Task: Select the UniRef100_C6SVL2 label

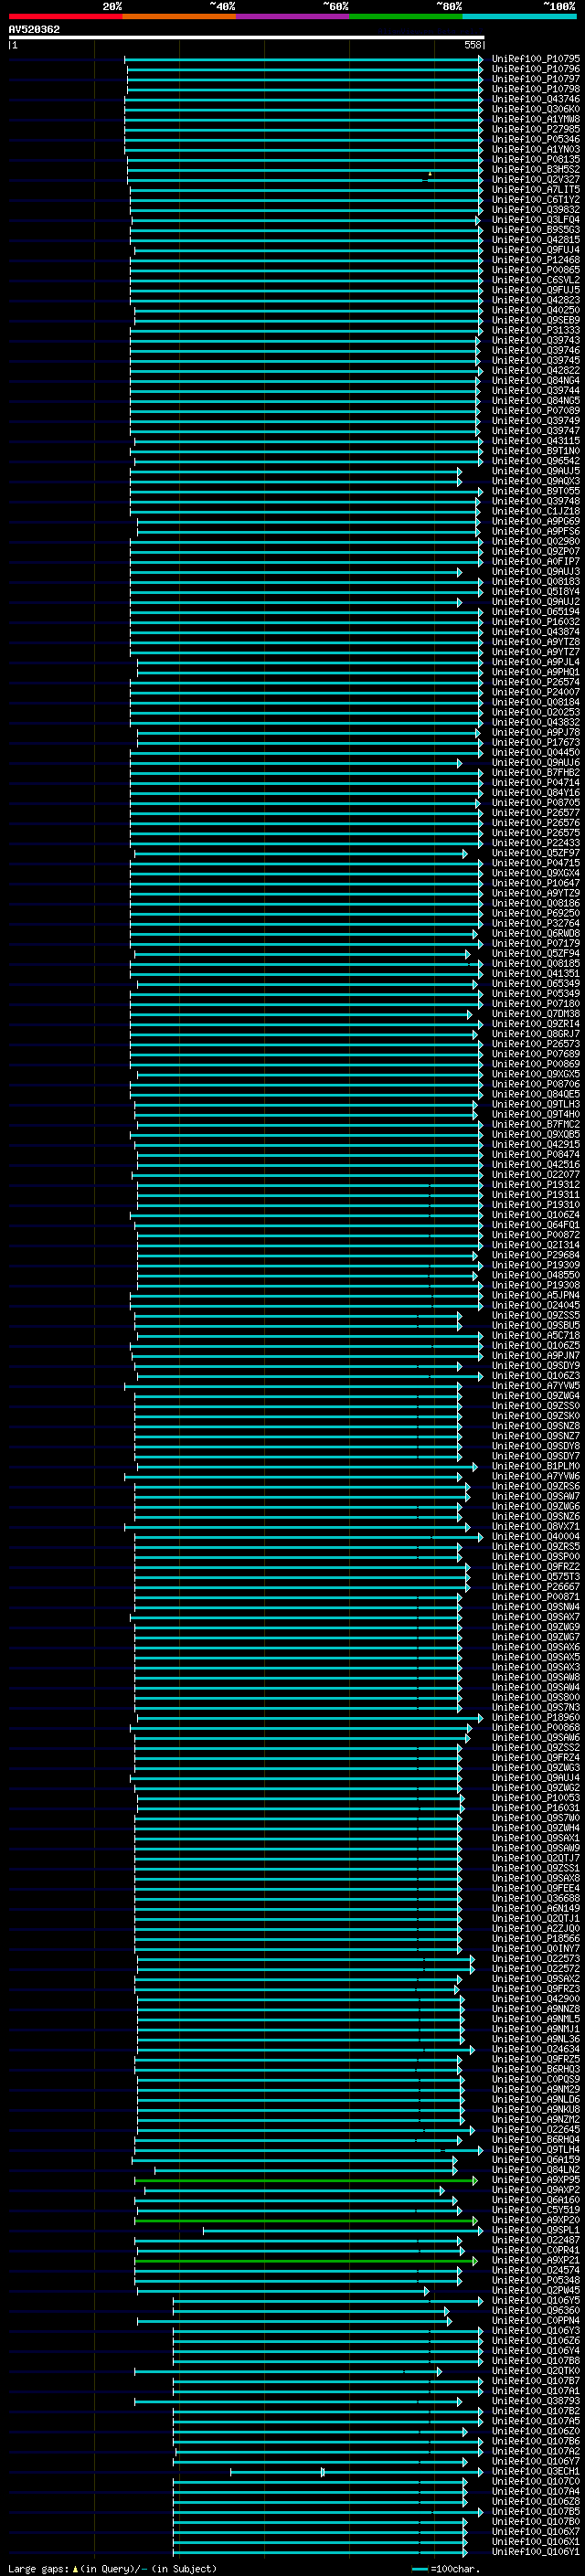Action: pos(536,280)
